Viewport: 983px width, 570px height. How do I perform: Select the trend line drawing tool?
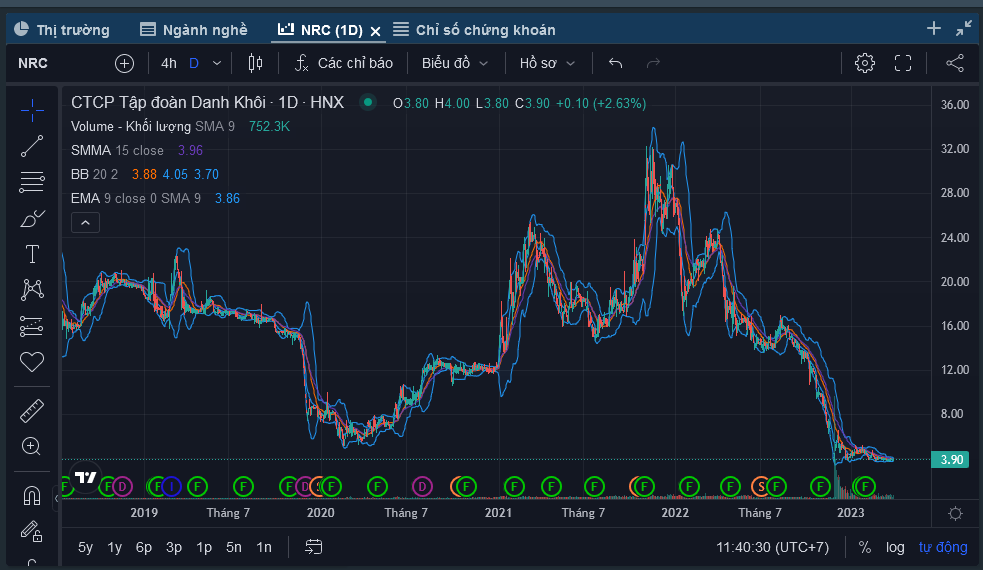point(32,146)
